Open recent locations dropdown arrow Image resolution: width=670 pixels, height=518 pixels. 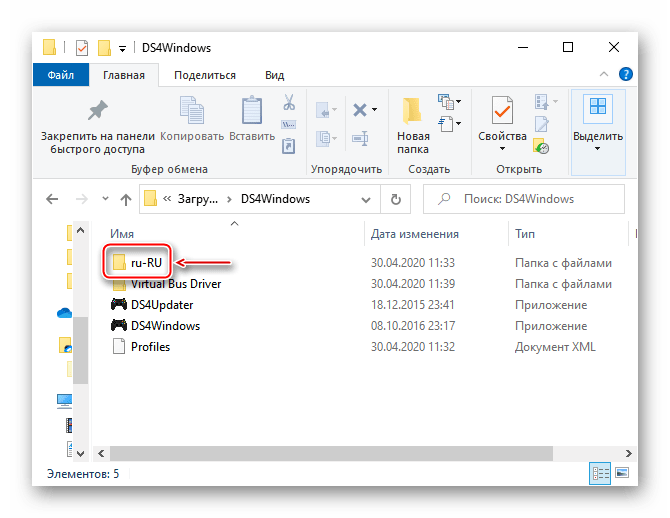coord(105,199)
